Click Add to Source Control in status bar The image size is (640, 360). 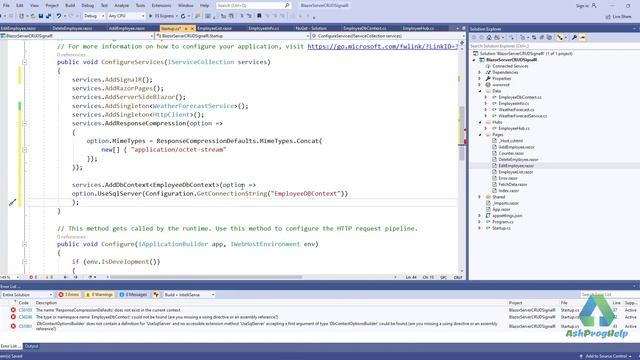pos(605,356)
